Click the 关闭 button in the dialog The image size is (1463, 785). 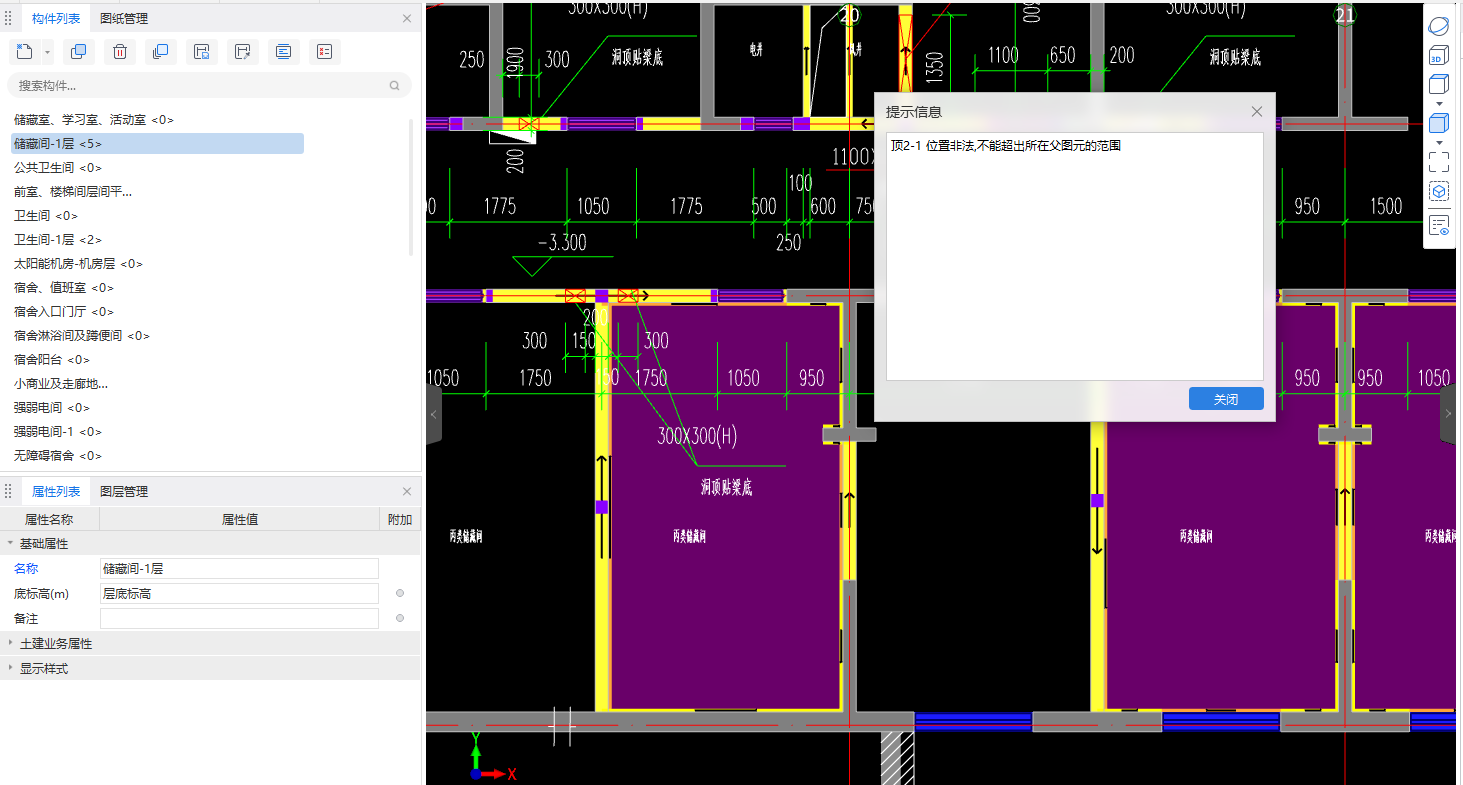click(1226, 399)
